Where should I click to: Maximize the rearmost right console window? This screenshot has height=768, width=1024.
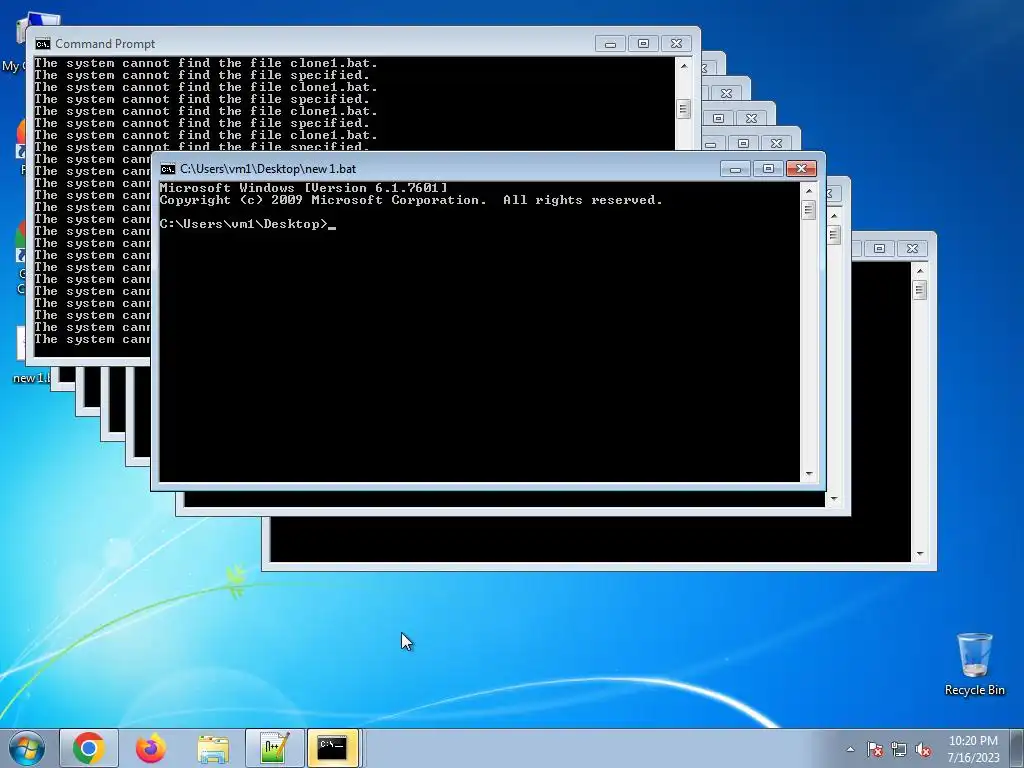click(x=879, y=248)
